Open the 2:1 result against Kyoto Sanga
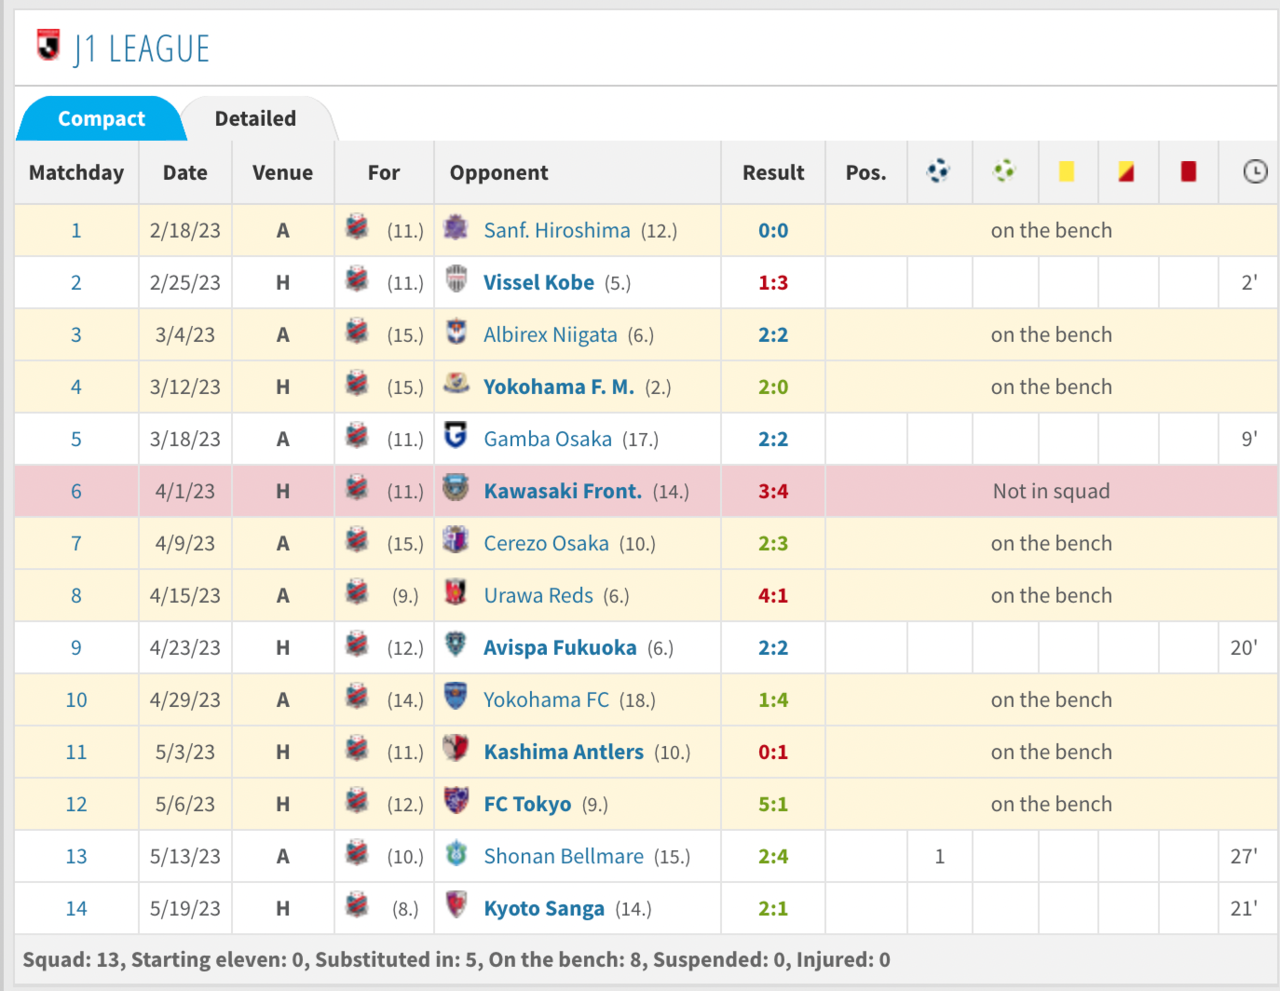Screen dimensions: 1280x991 773,908
